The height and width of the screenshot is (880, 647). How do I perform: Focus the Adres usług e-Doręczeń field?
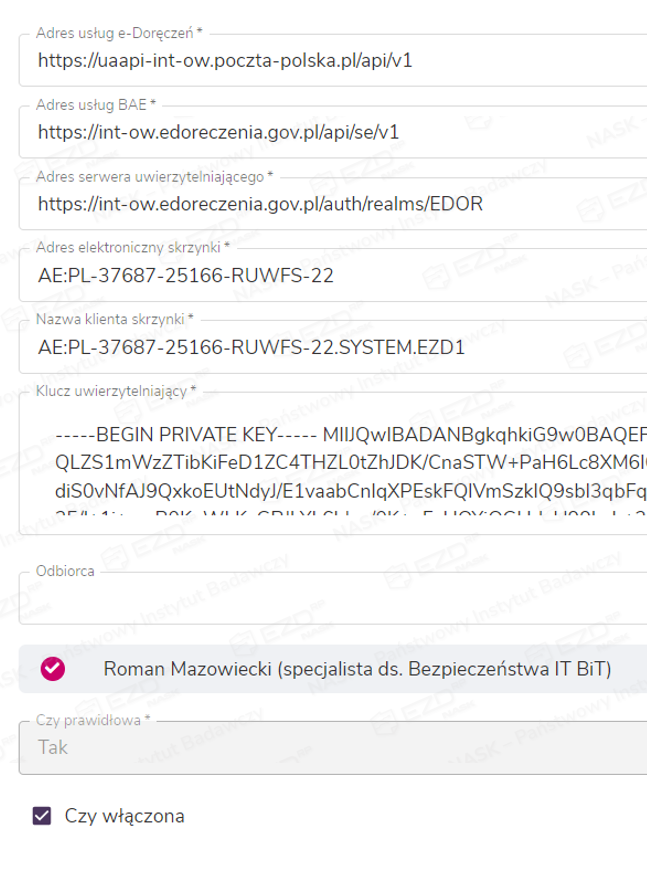point(330,60)
